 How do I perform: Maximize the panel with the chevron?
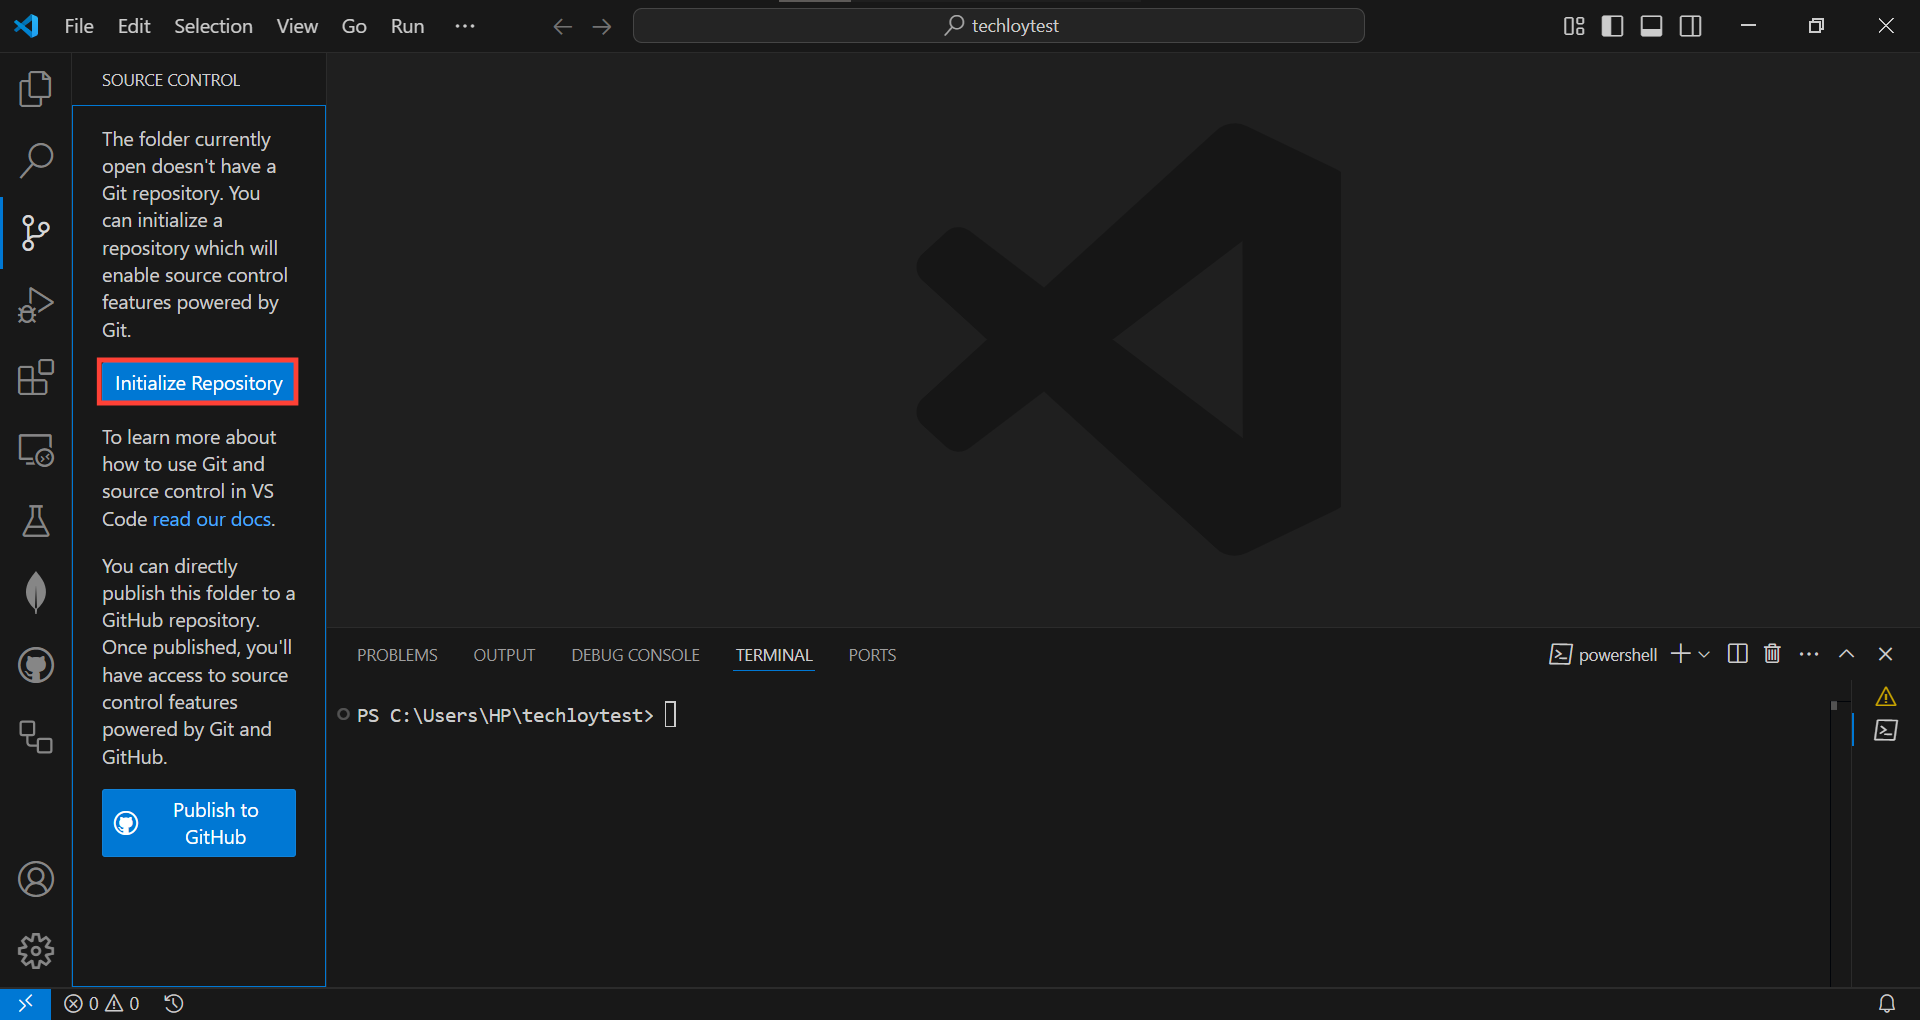(x=1847, y=654)
